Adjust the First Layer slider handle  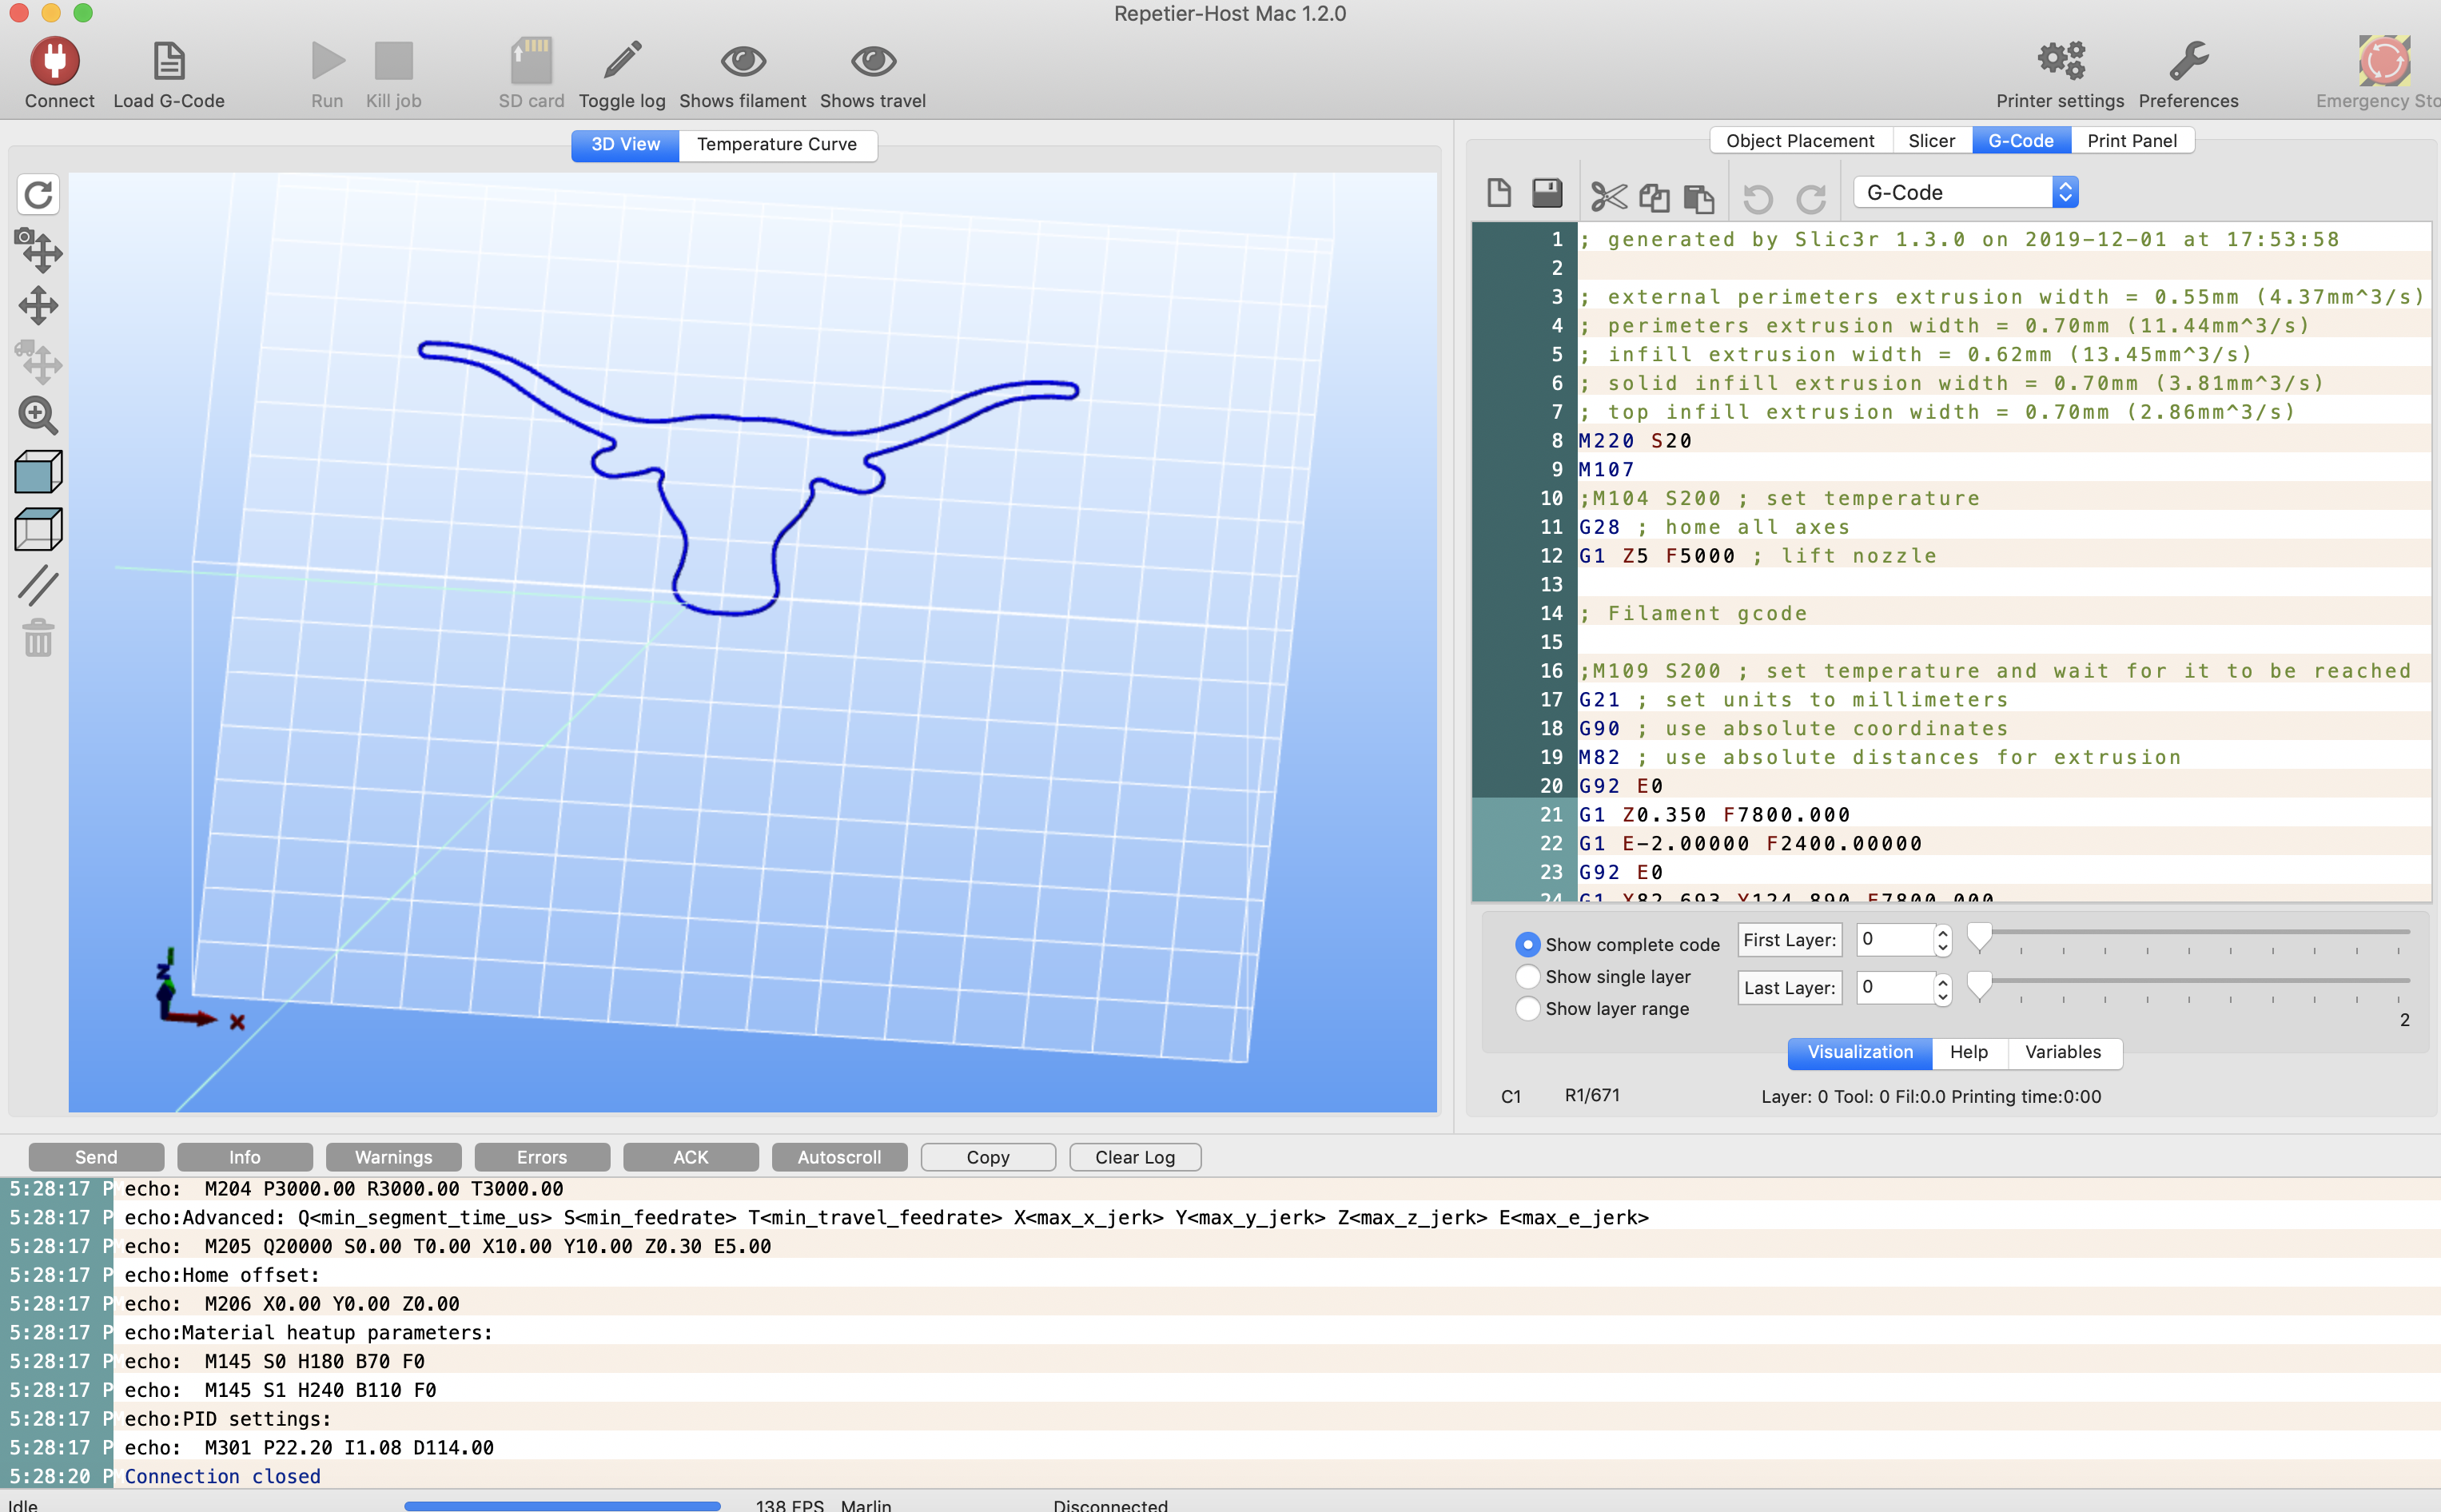pos(1979,936)
